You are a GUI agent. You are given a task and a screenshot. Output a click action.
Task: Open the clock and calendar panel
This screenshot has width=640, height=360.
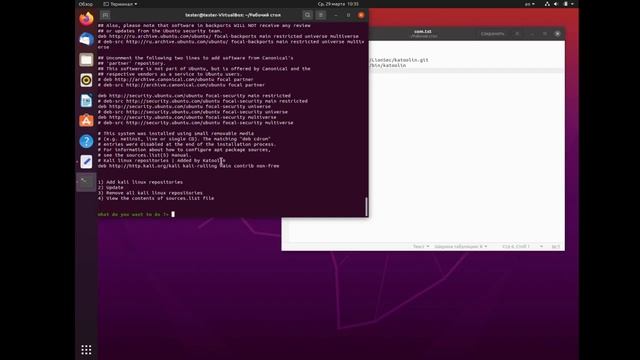point(338,4)
